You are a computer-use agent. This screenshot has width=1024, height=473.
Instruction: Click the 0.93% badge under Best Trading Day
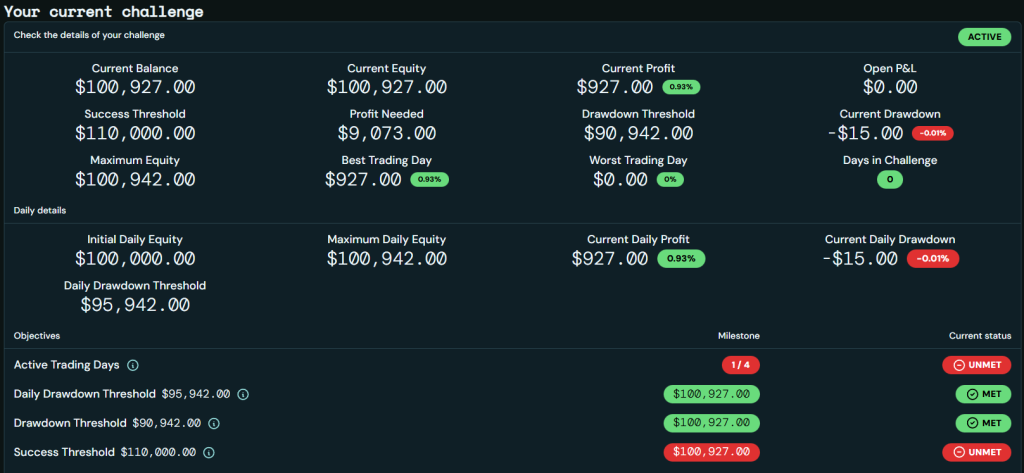click(430, 180)
